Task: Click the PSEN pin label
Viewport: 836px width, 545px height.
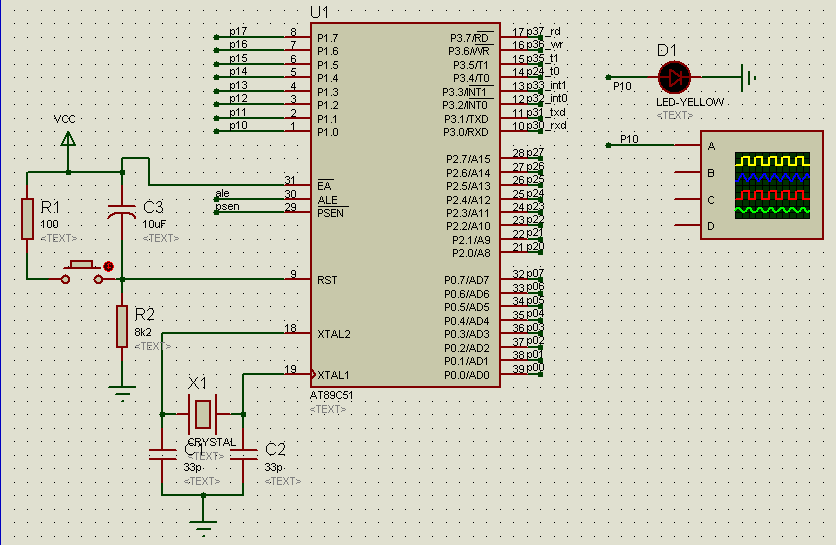Action: (x=330, y=213)
